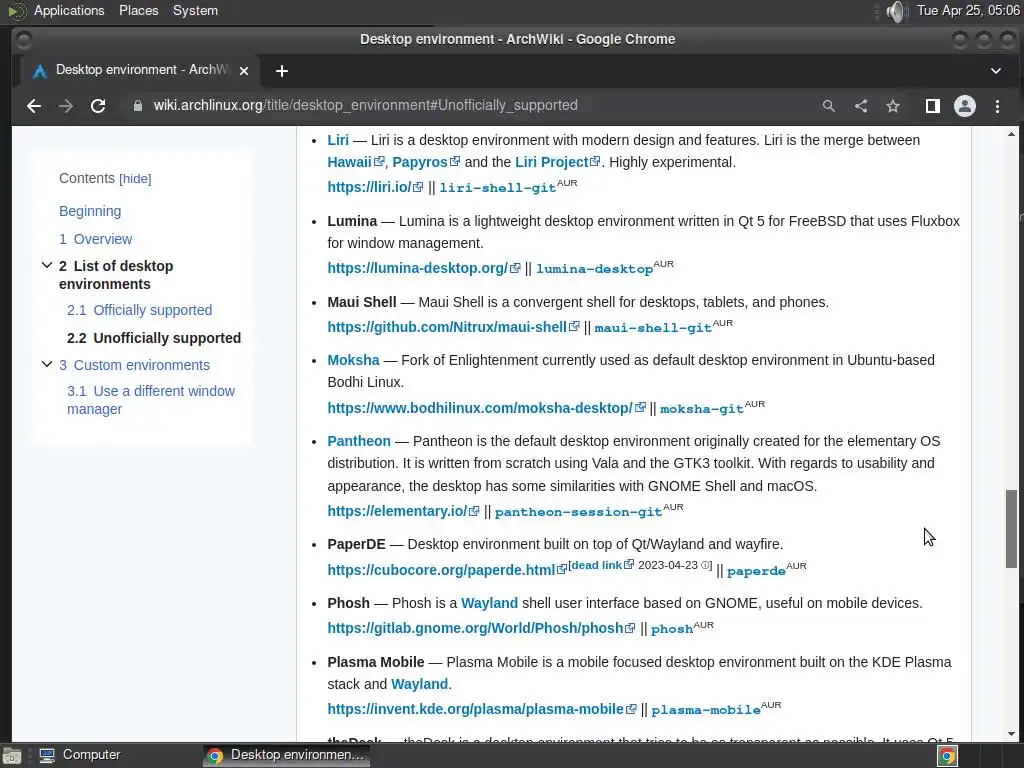Open the Applications menu
The image size is (1024, 768).
click(69, 10)
